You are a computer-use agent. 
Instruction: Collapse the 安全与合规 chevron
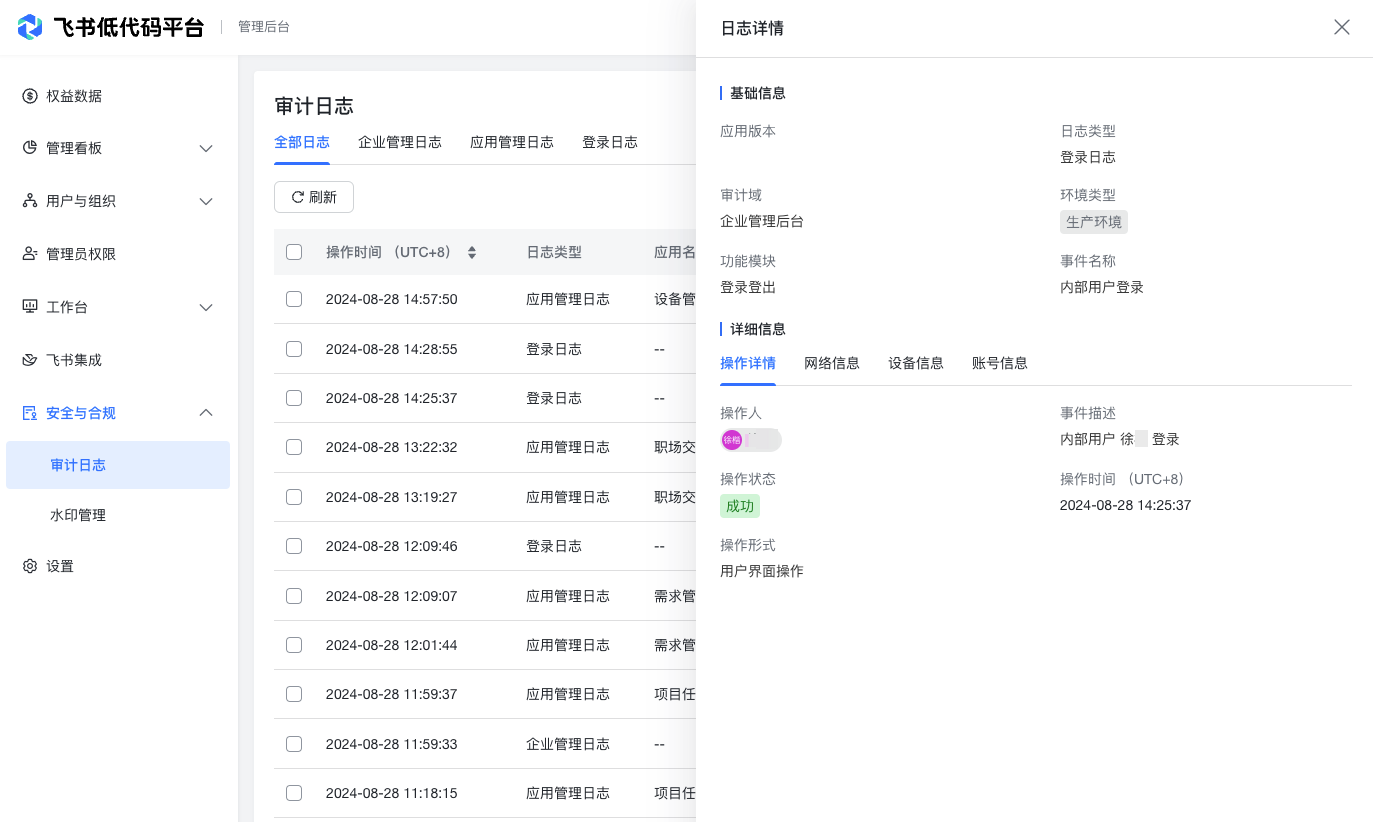pyautogui.click(x=206, y=413)
